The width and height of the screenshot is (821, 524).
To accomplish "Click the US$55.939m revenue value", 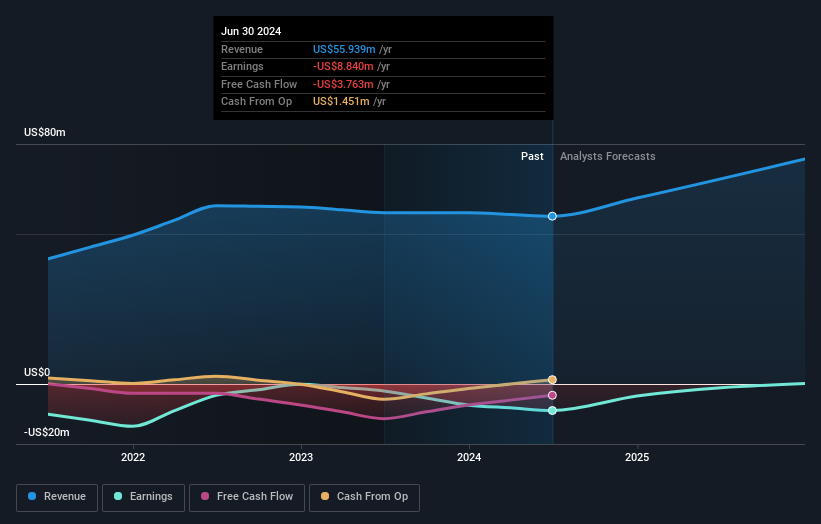I will [x=344, y=49].
